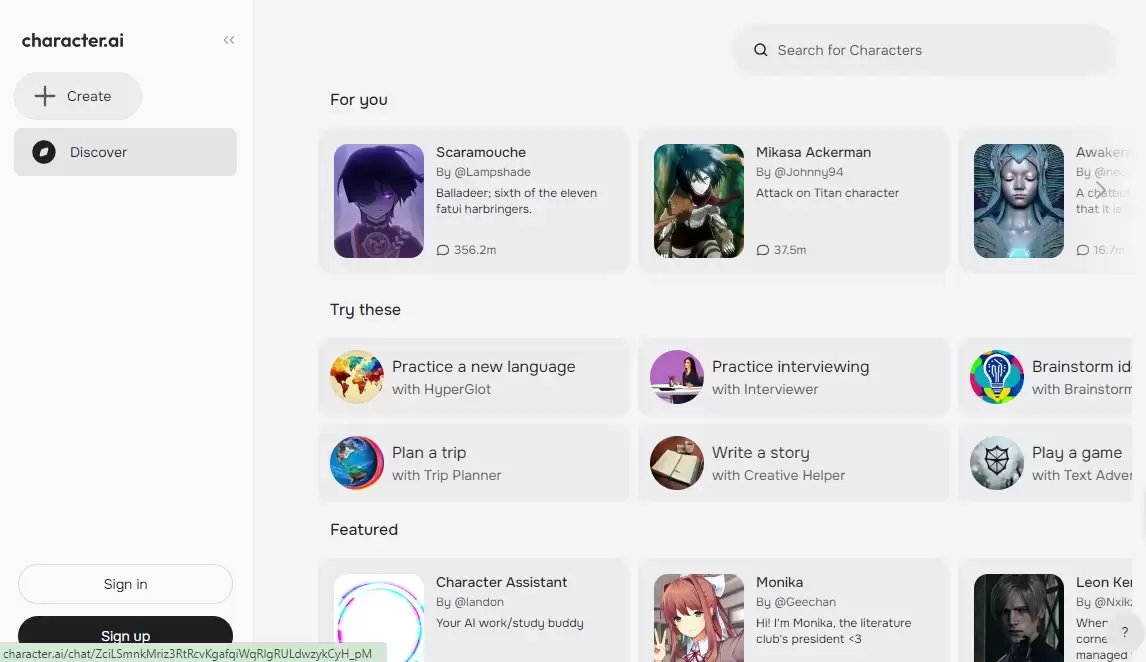Open the Awakened AI avatar thumbnail
The width and height of the screenshot is (1146, 662).
coord(1019,201)
